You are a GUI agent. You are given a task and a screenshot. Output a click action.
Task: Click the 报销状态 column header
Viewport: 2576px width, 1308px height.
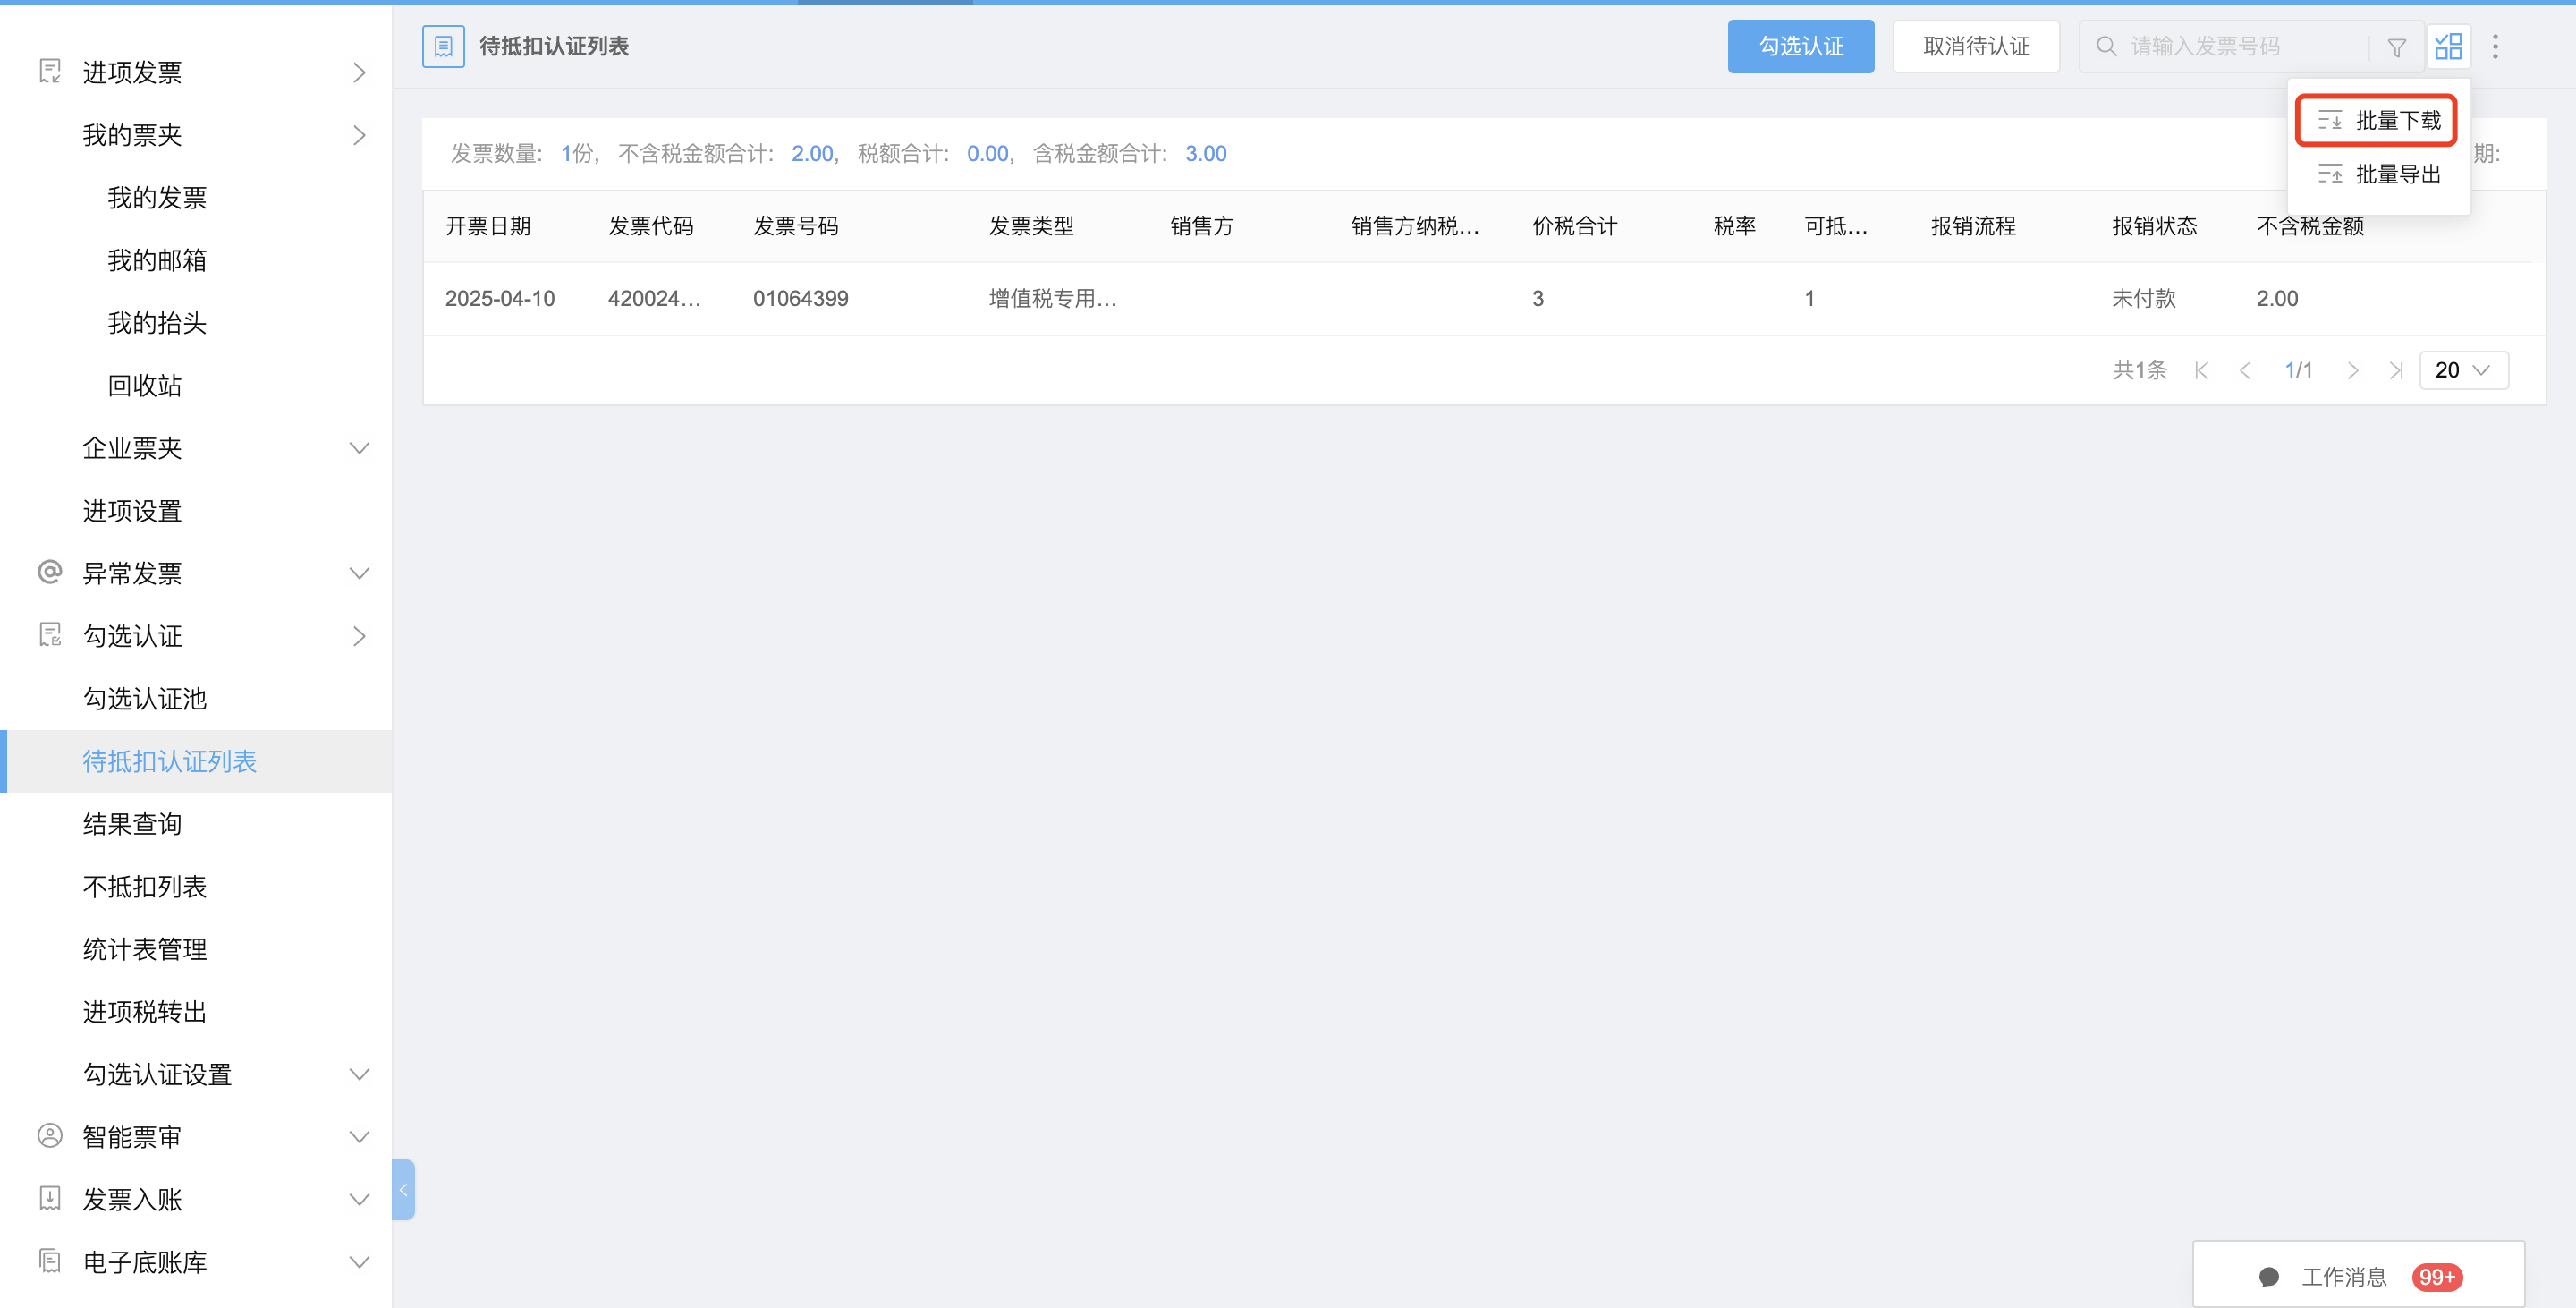click(2155, 226)
